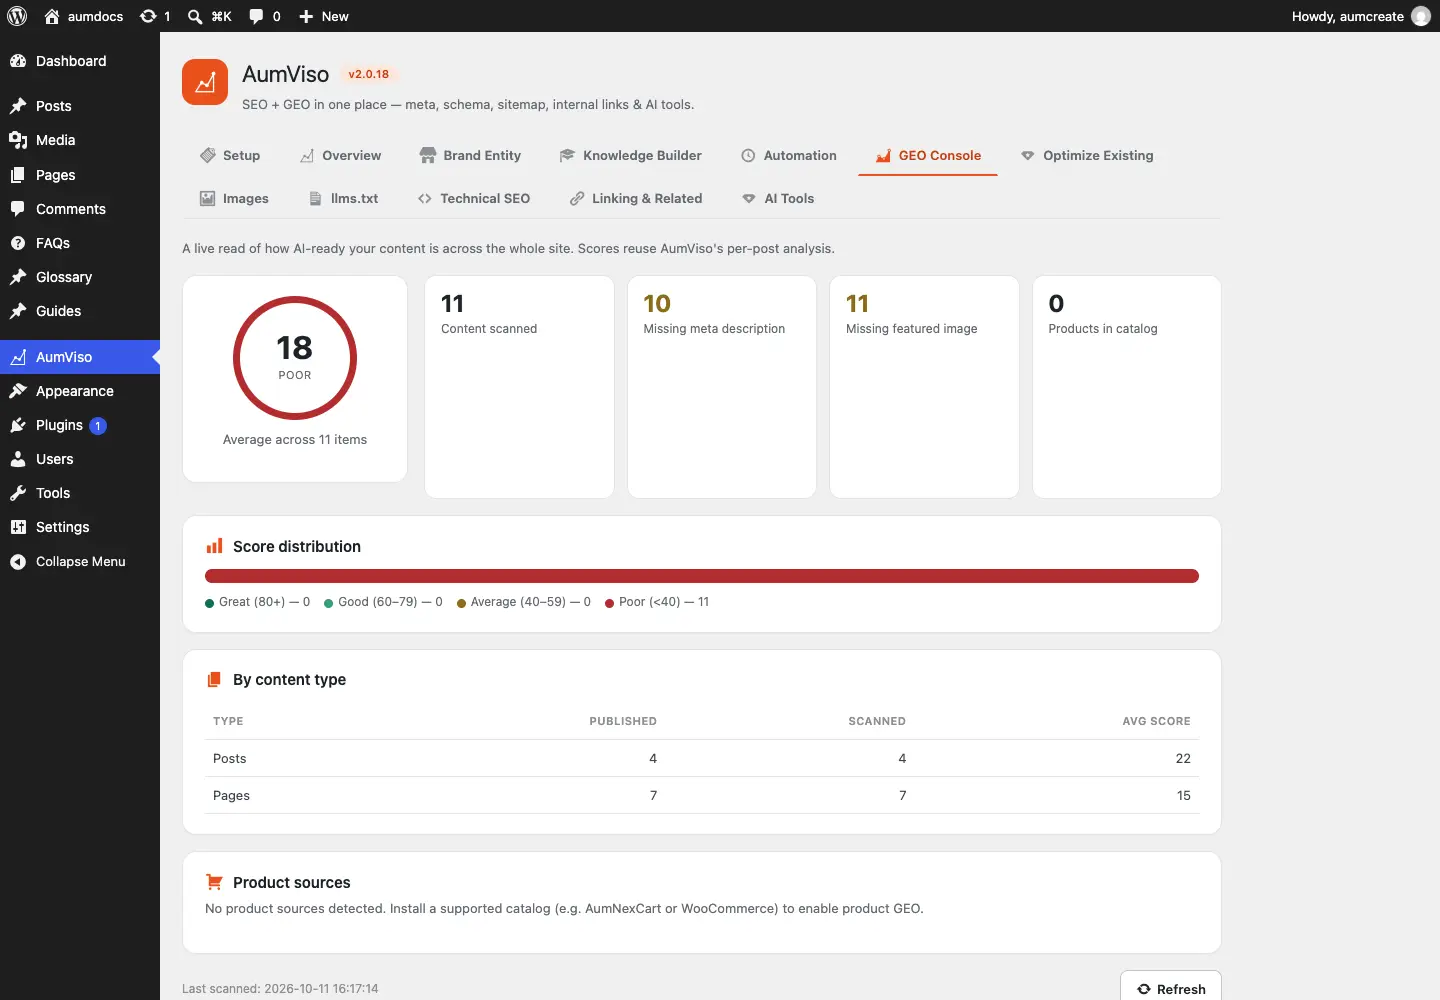Image resolution: width=1440 pixels, height=1000 pixels.
Task: Click the New content plus icon
Action: 306,16
